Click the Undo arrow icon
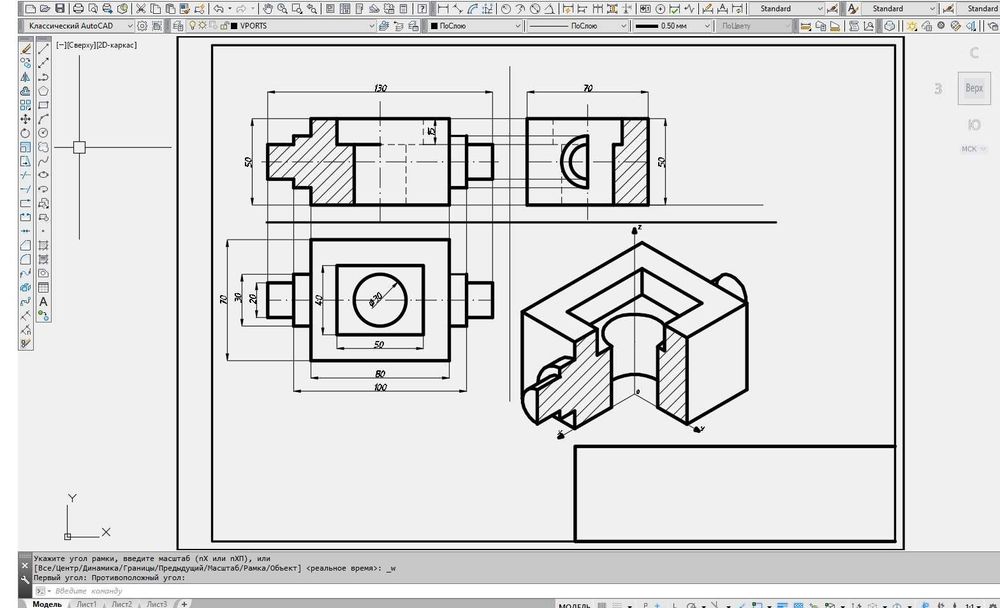Image resolution: width=1000 pixels, height=608 pixels. coord(219,9)
